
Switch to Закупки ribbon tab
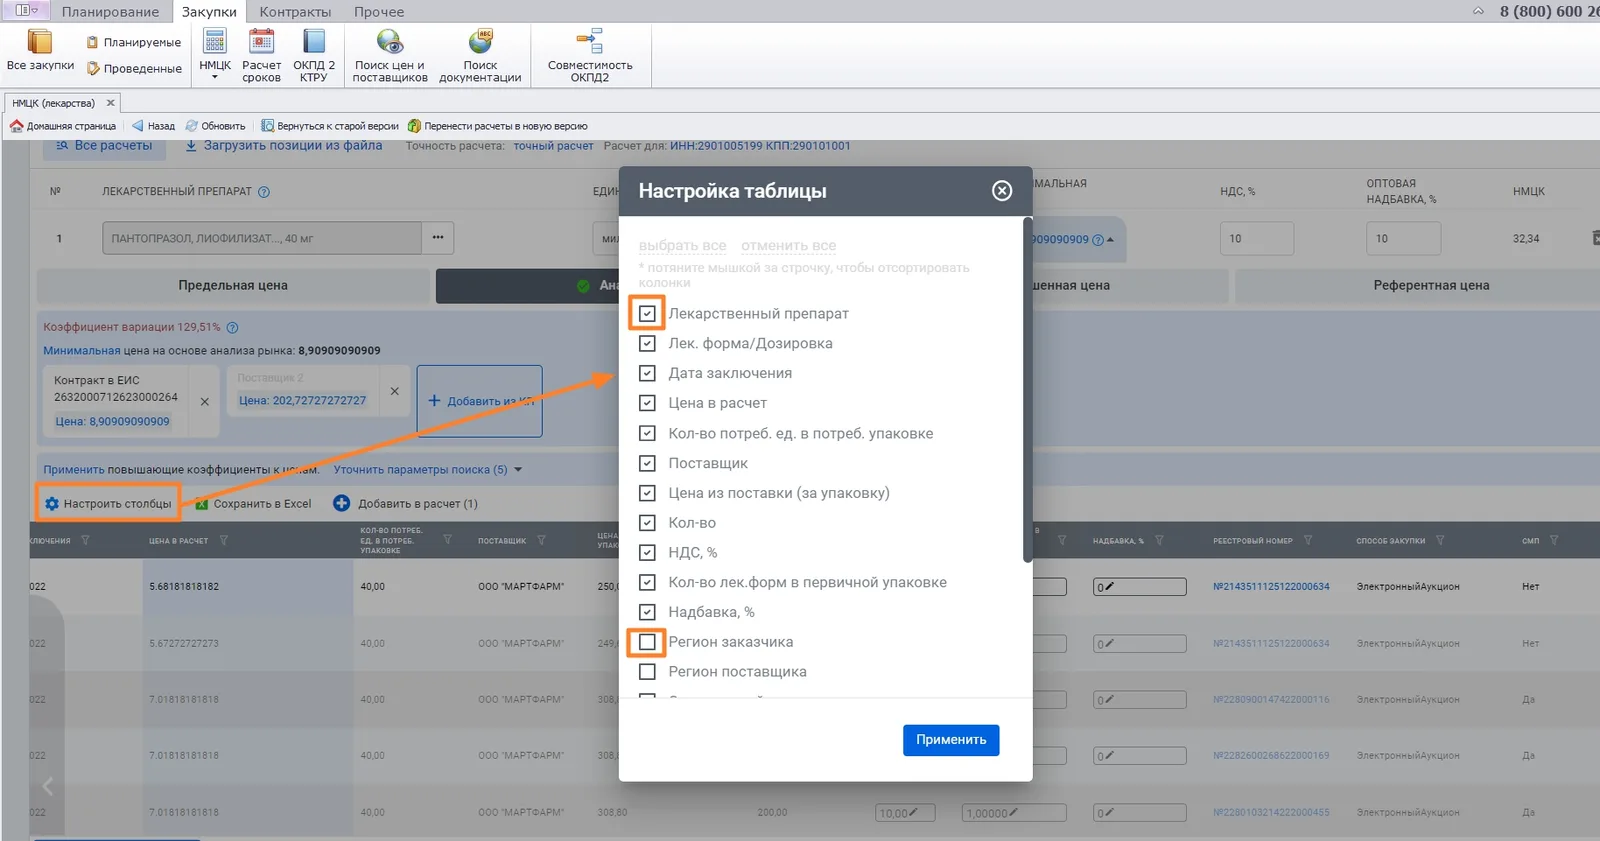[209, 12]
